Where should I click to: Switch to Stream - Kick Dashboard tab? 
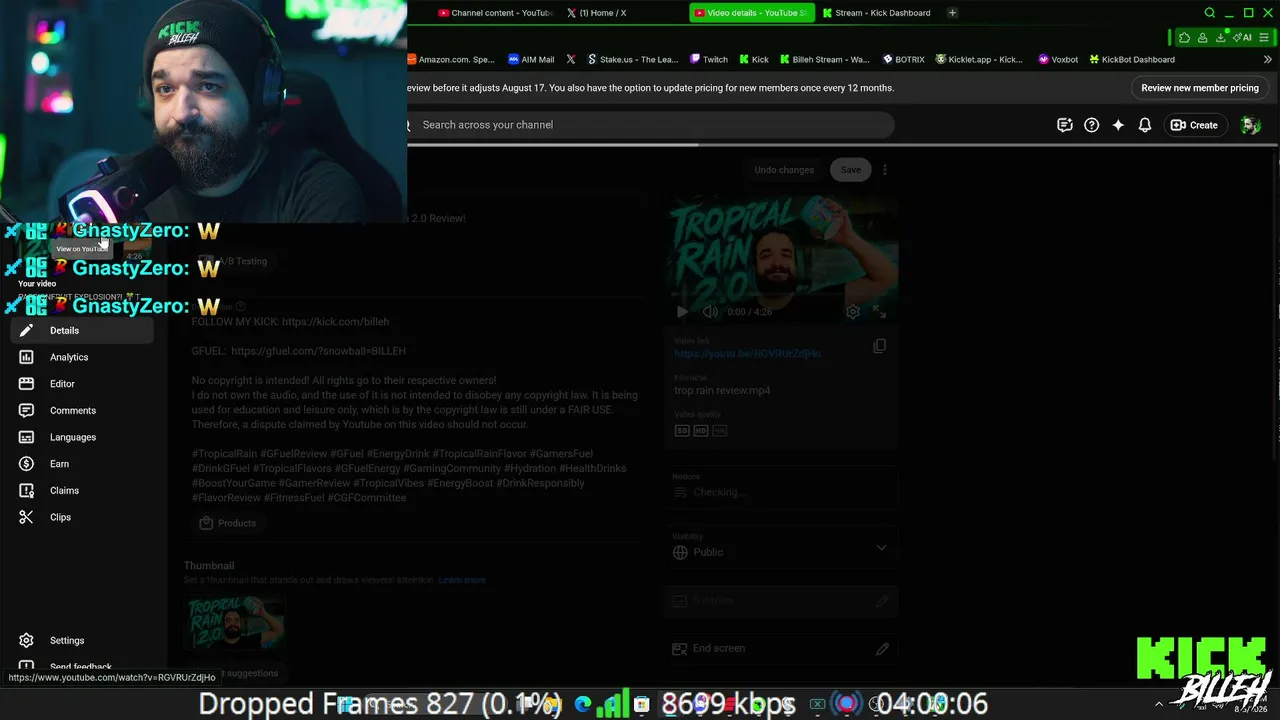point(876,13)
